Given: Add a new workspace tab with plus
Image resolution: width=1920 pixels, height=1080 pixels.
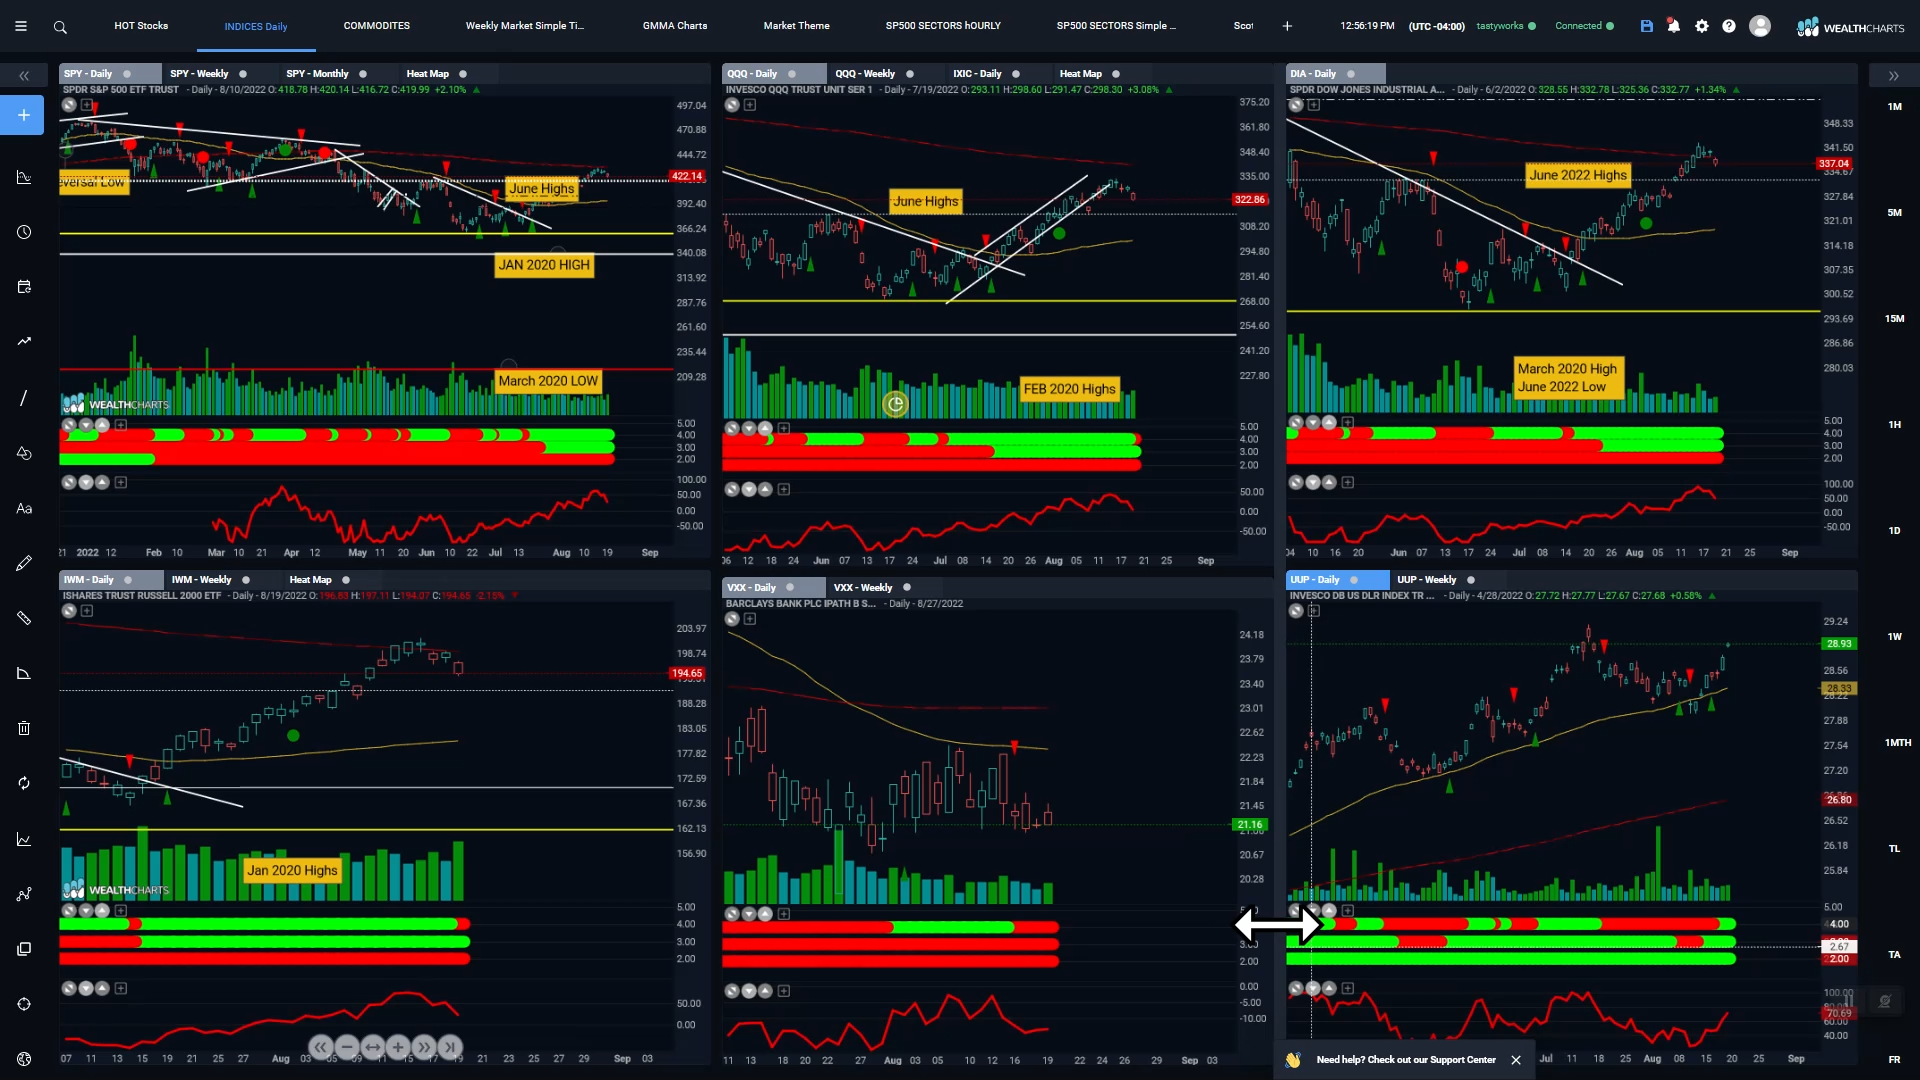Looking at the screenshot, I should (x=1287, y=26).
